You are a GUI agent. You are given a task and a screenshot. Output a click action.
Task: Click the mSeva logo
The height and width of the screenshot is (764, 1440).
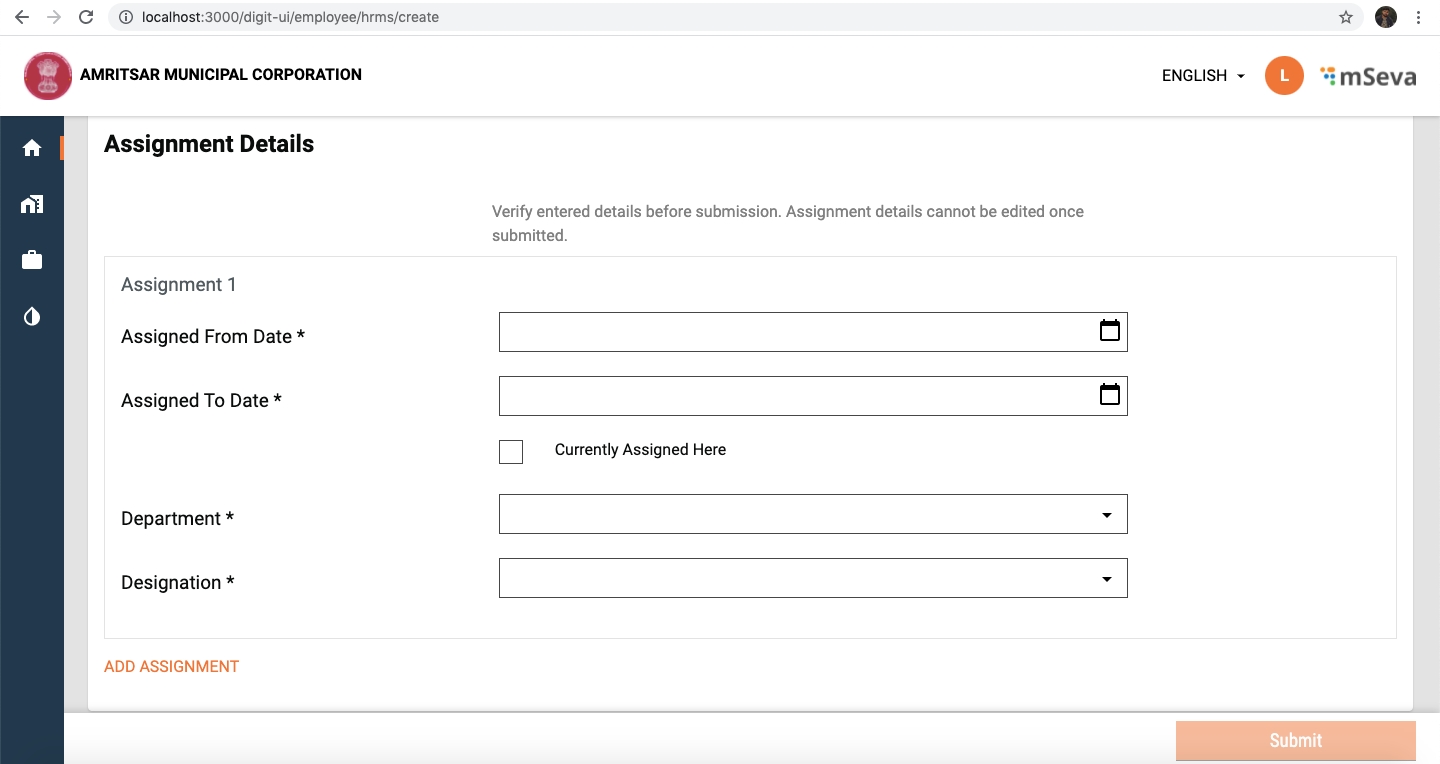tap(1367, 76)
